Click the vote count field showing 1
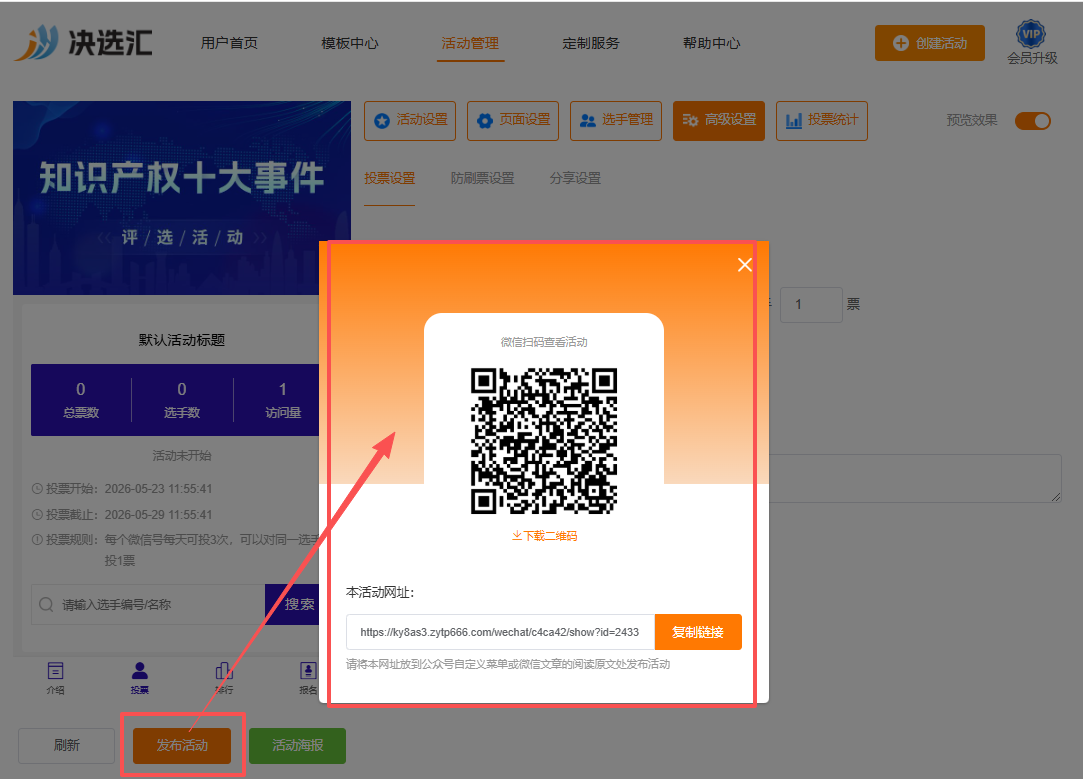This screenshot has height=779, width=1083. (812, 305)
